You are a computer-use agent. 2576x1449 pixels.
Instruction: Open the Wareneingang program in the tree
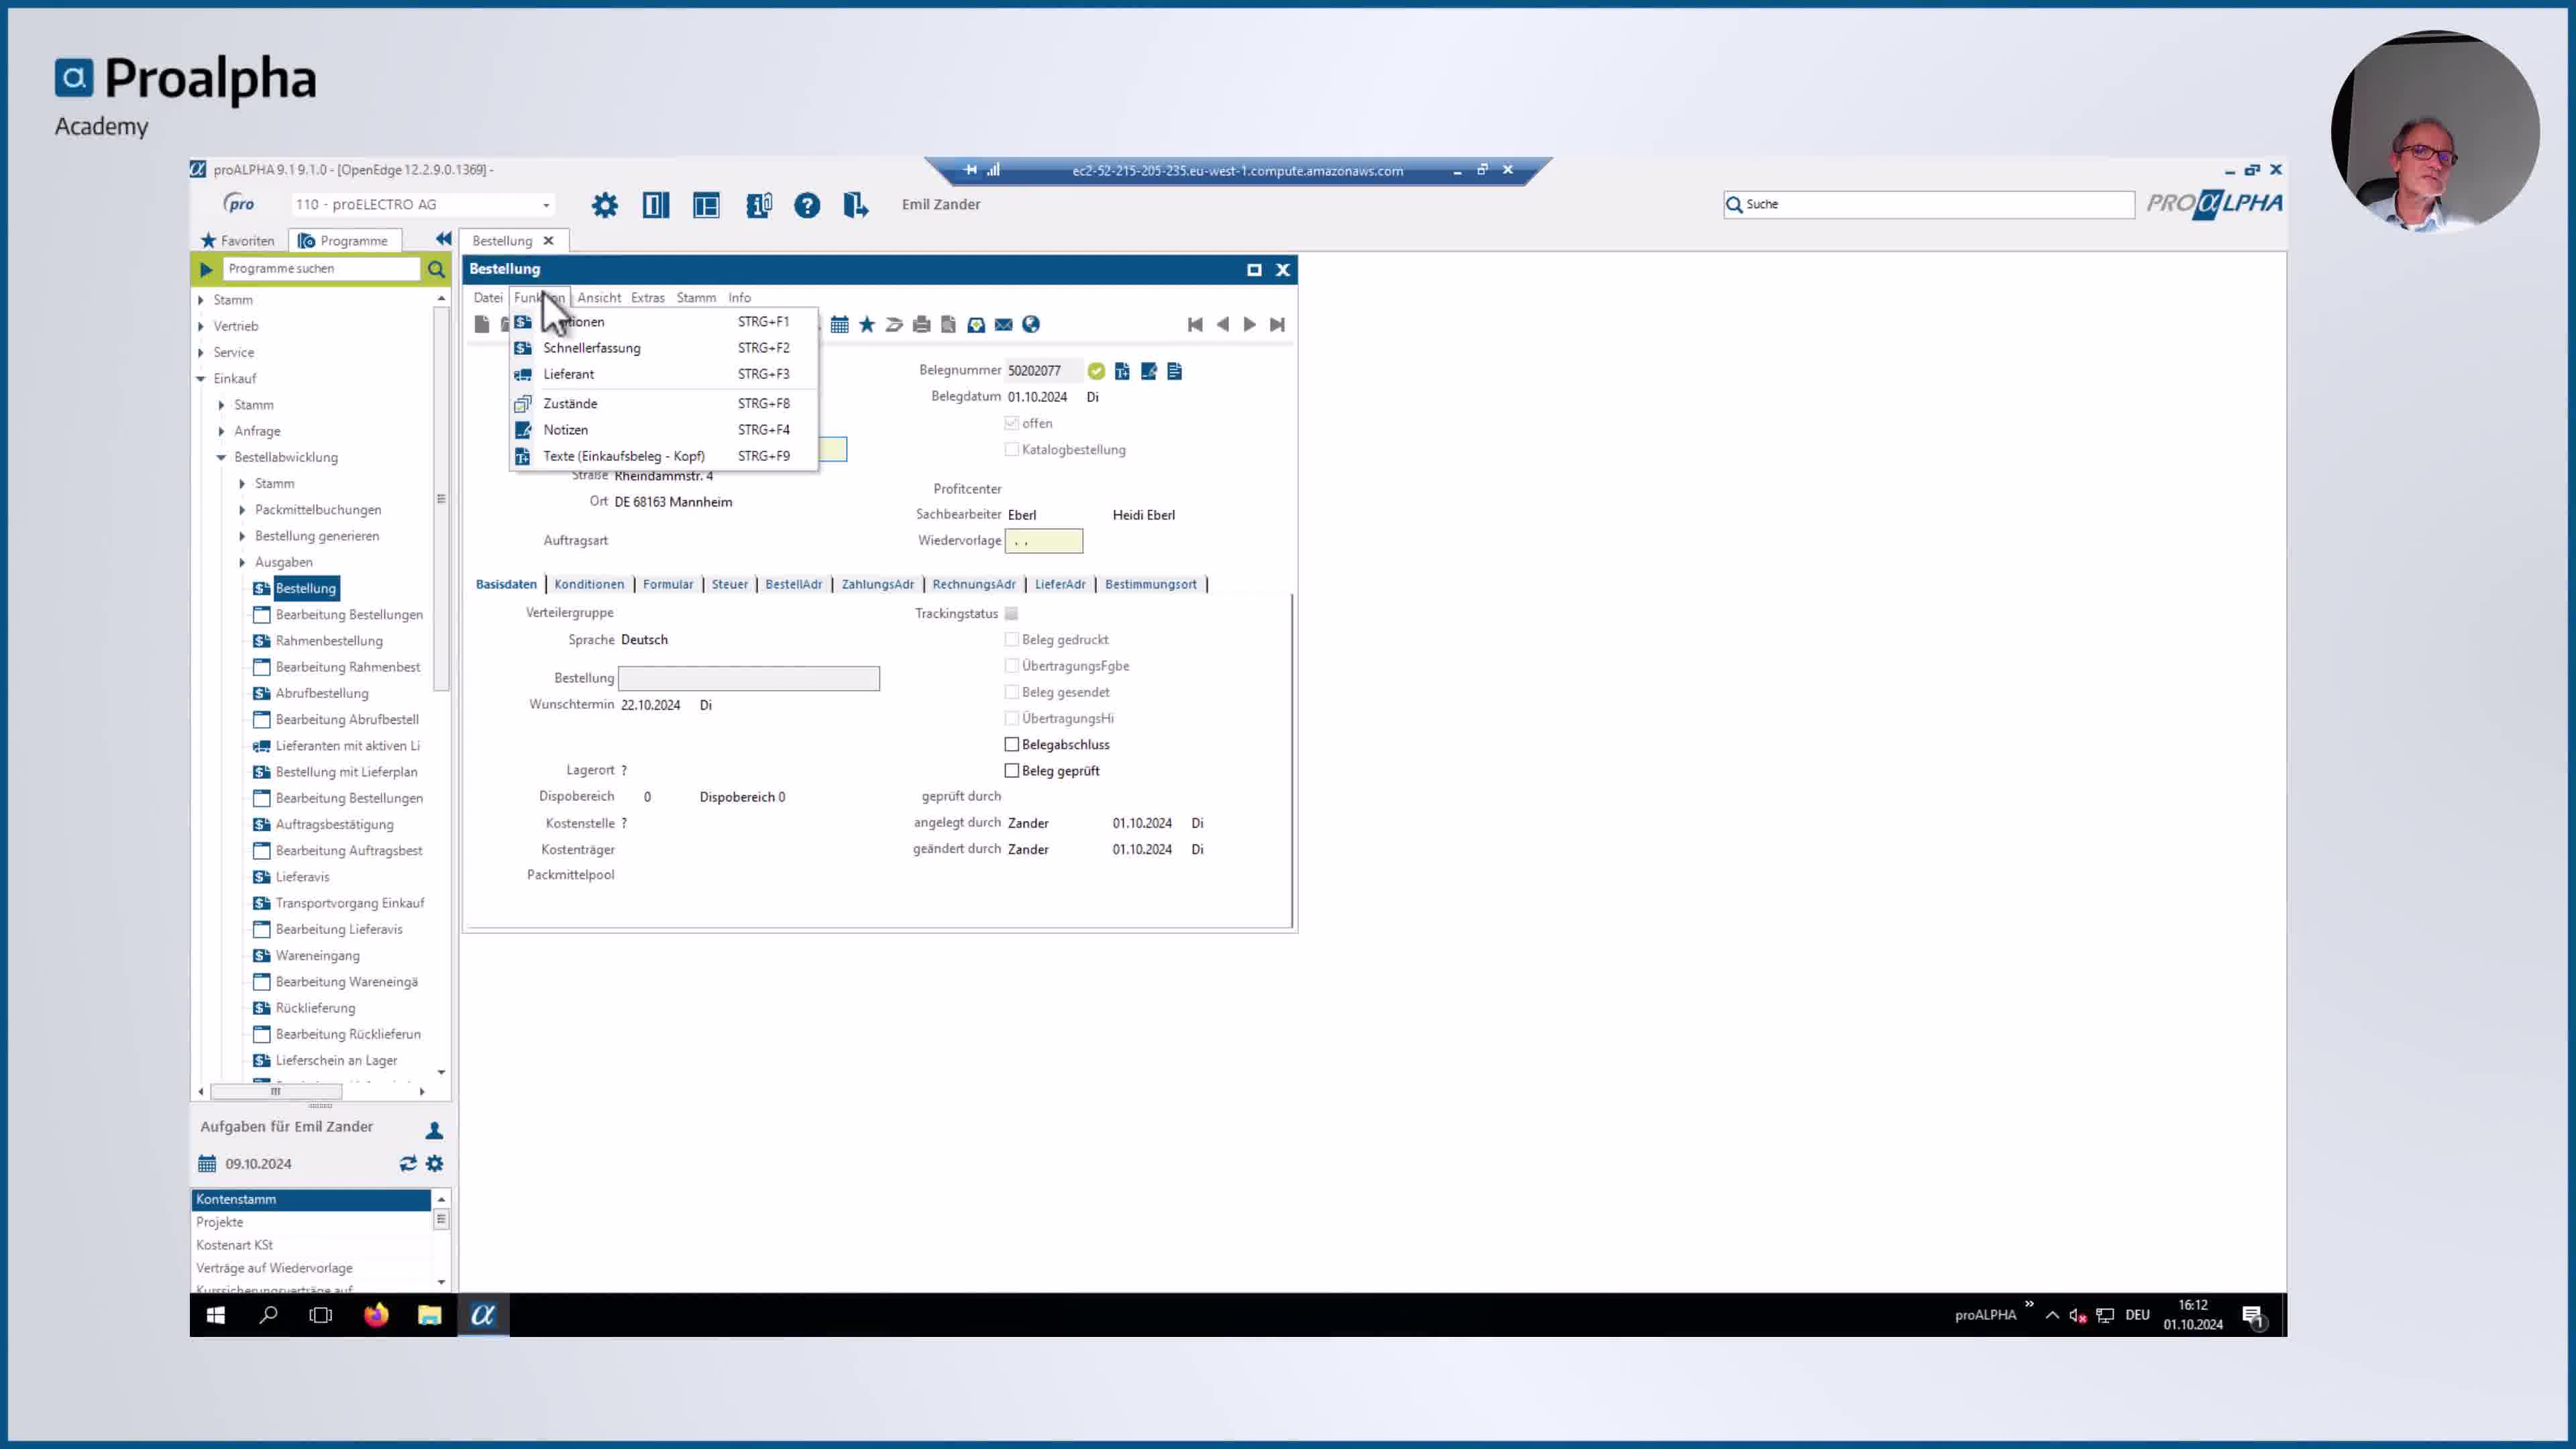click(x=317, y=955)
